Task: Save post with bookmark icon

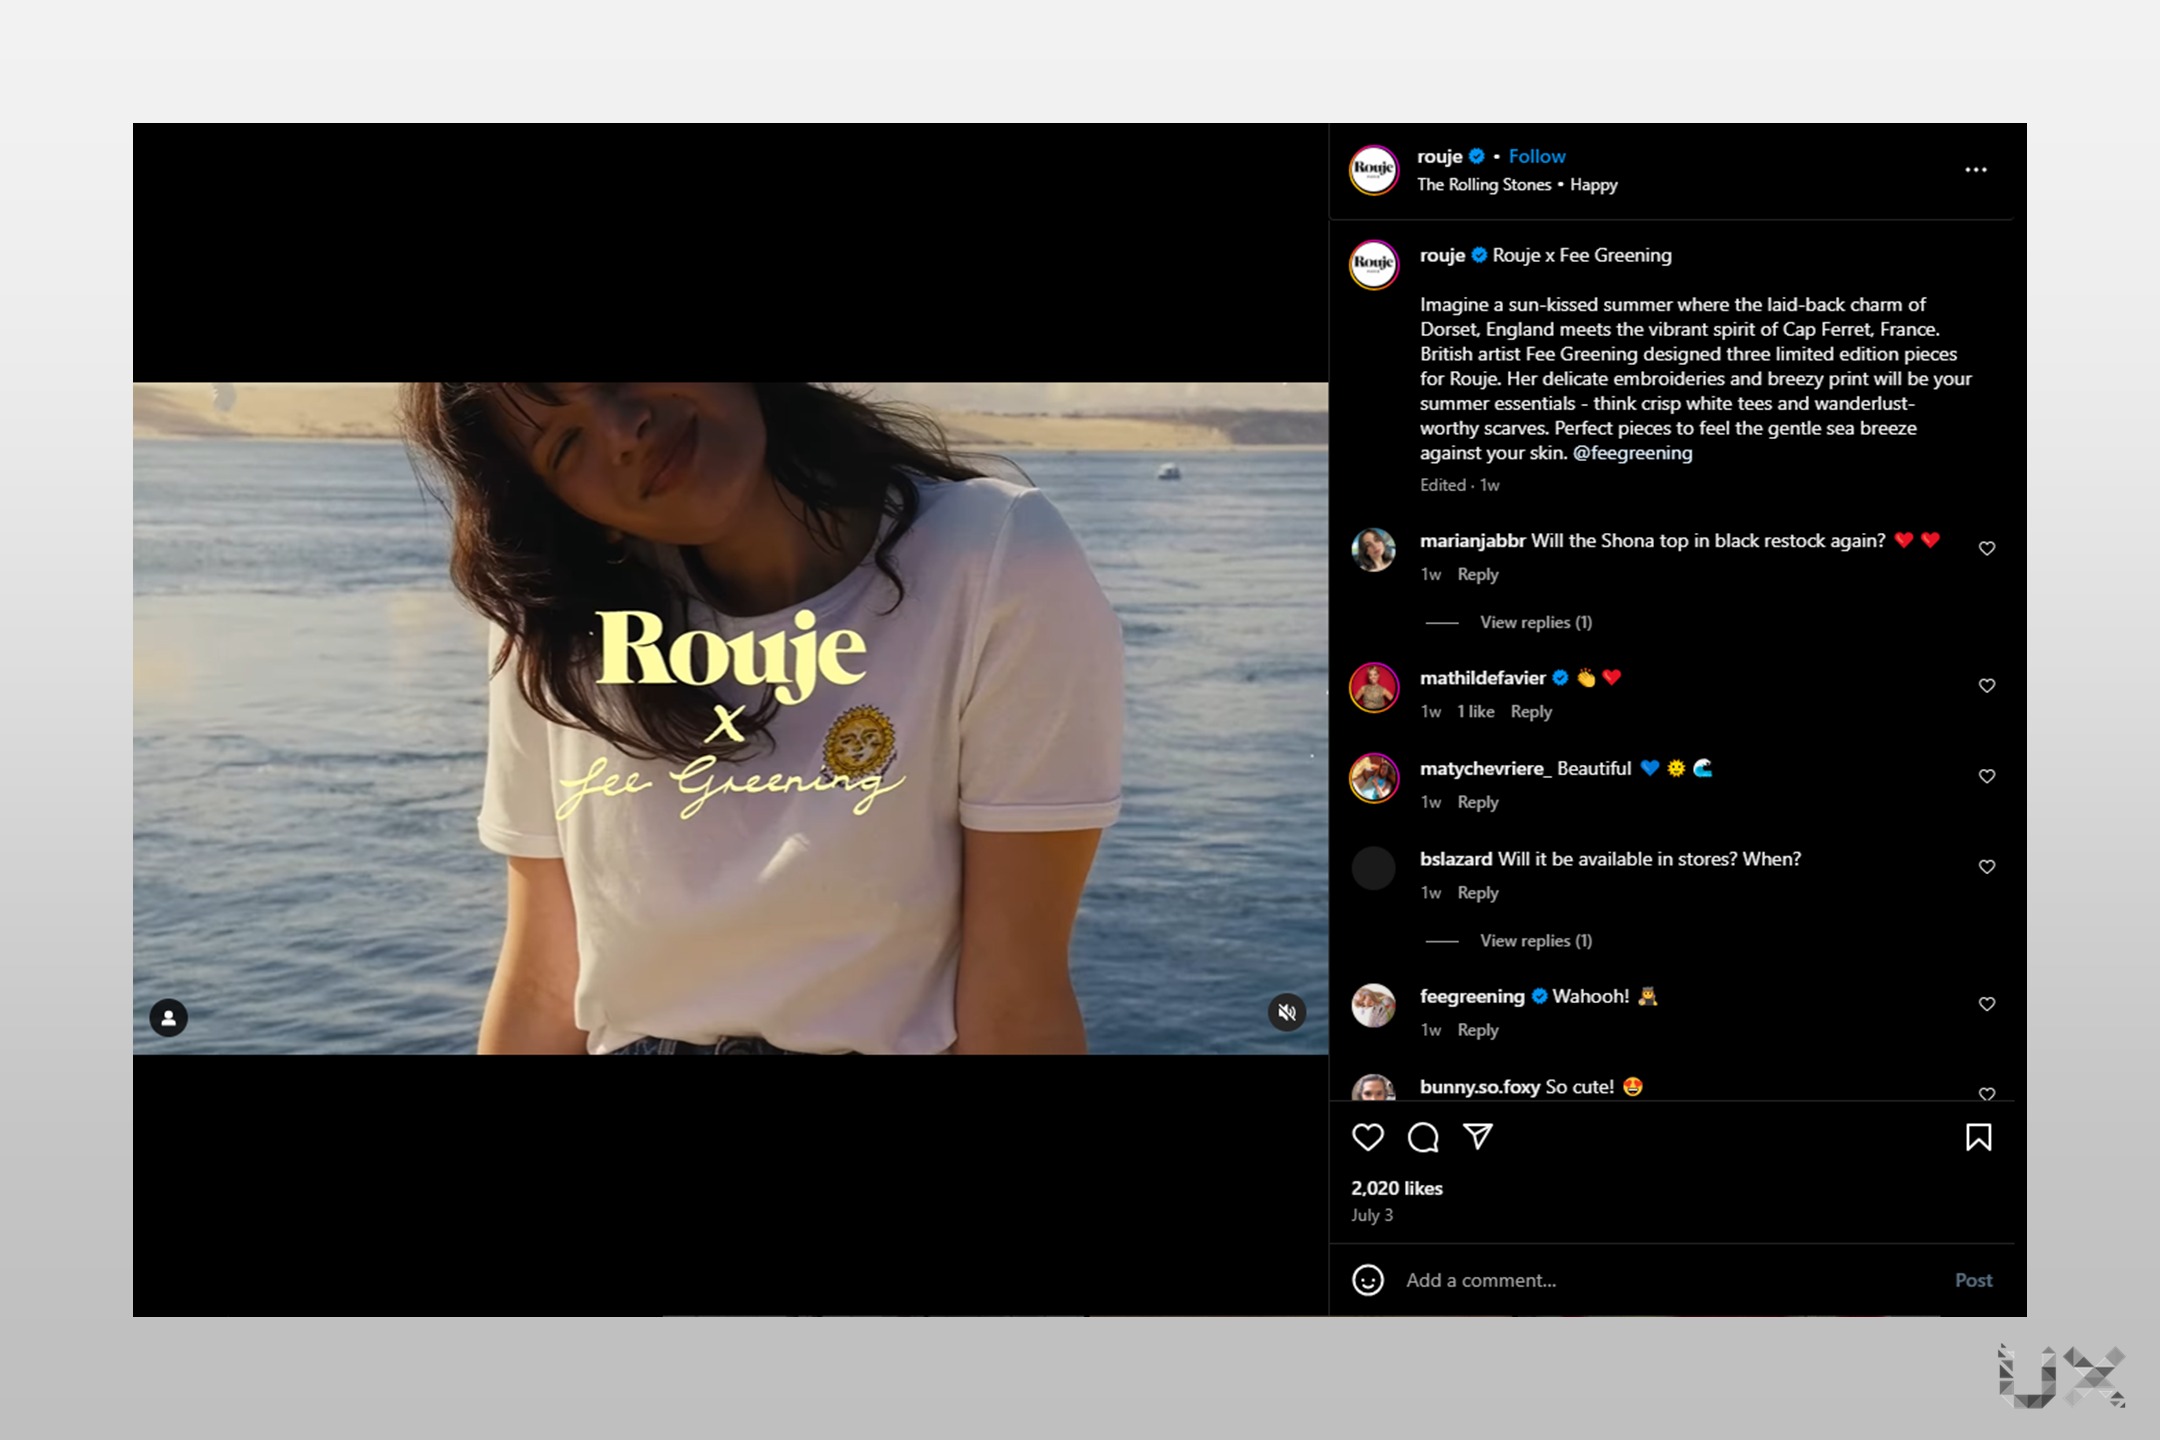Action: pyautogui.click(x=1978, y=1137)
